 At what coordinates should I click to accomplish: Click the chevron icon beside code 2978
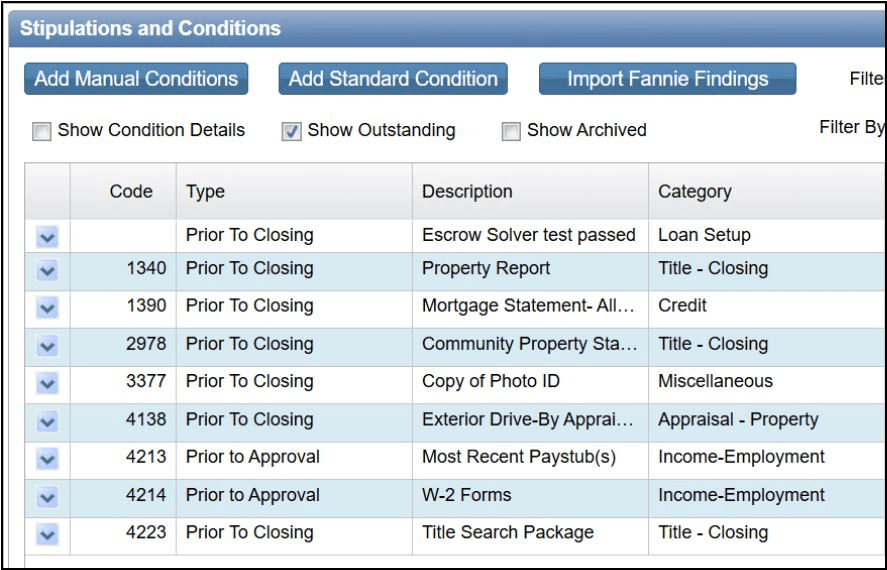[x=47, y=346]
